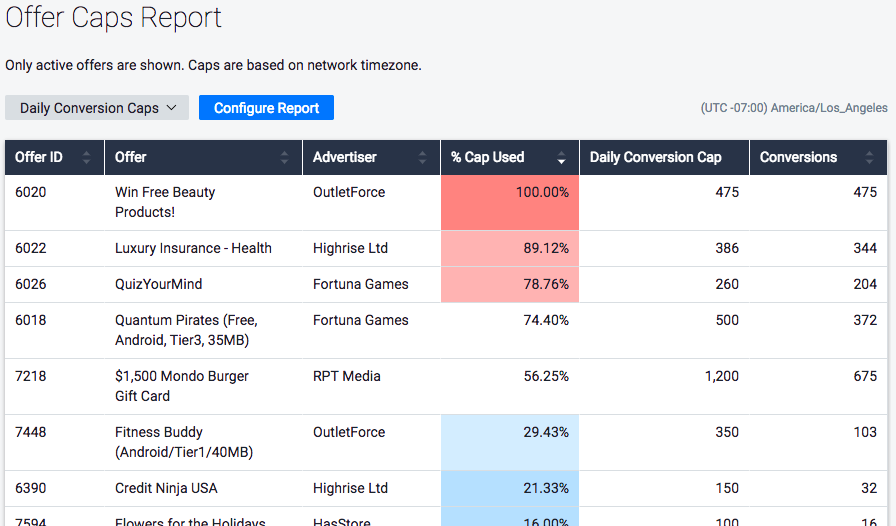Click the Offer column sort arrows
Image resolution: width=896 pixels, height=526 pixels.
pyautogui.click(x=284, y=158)
